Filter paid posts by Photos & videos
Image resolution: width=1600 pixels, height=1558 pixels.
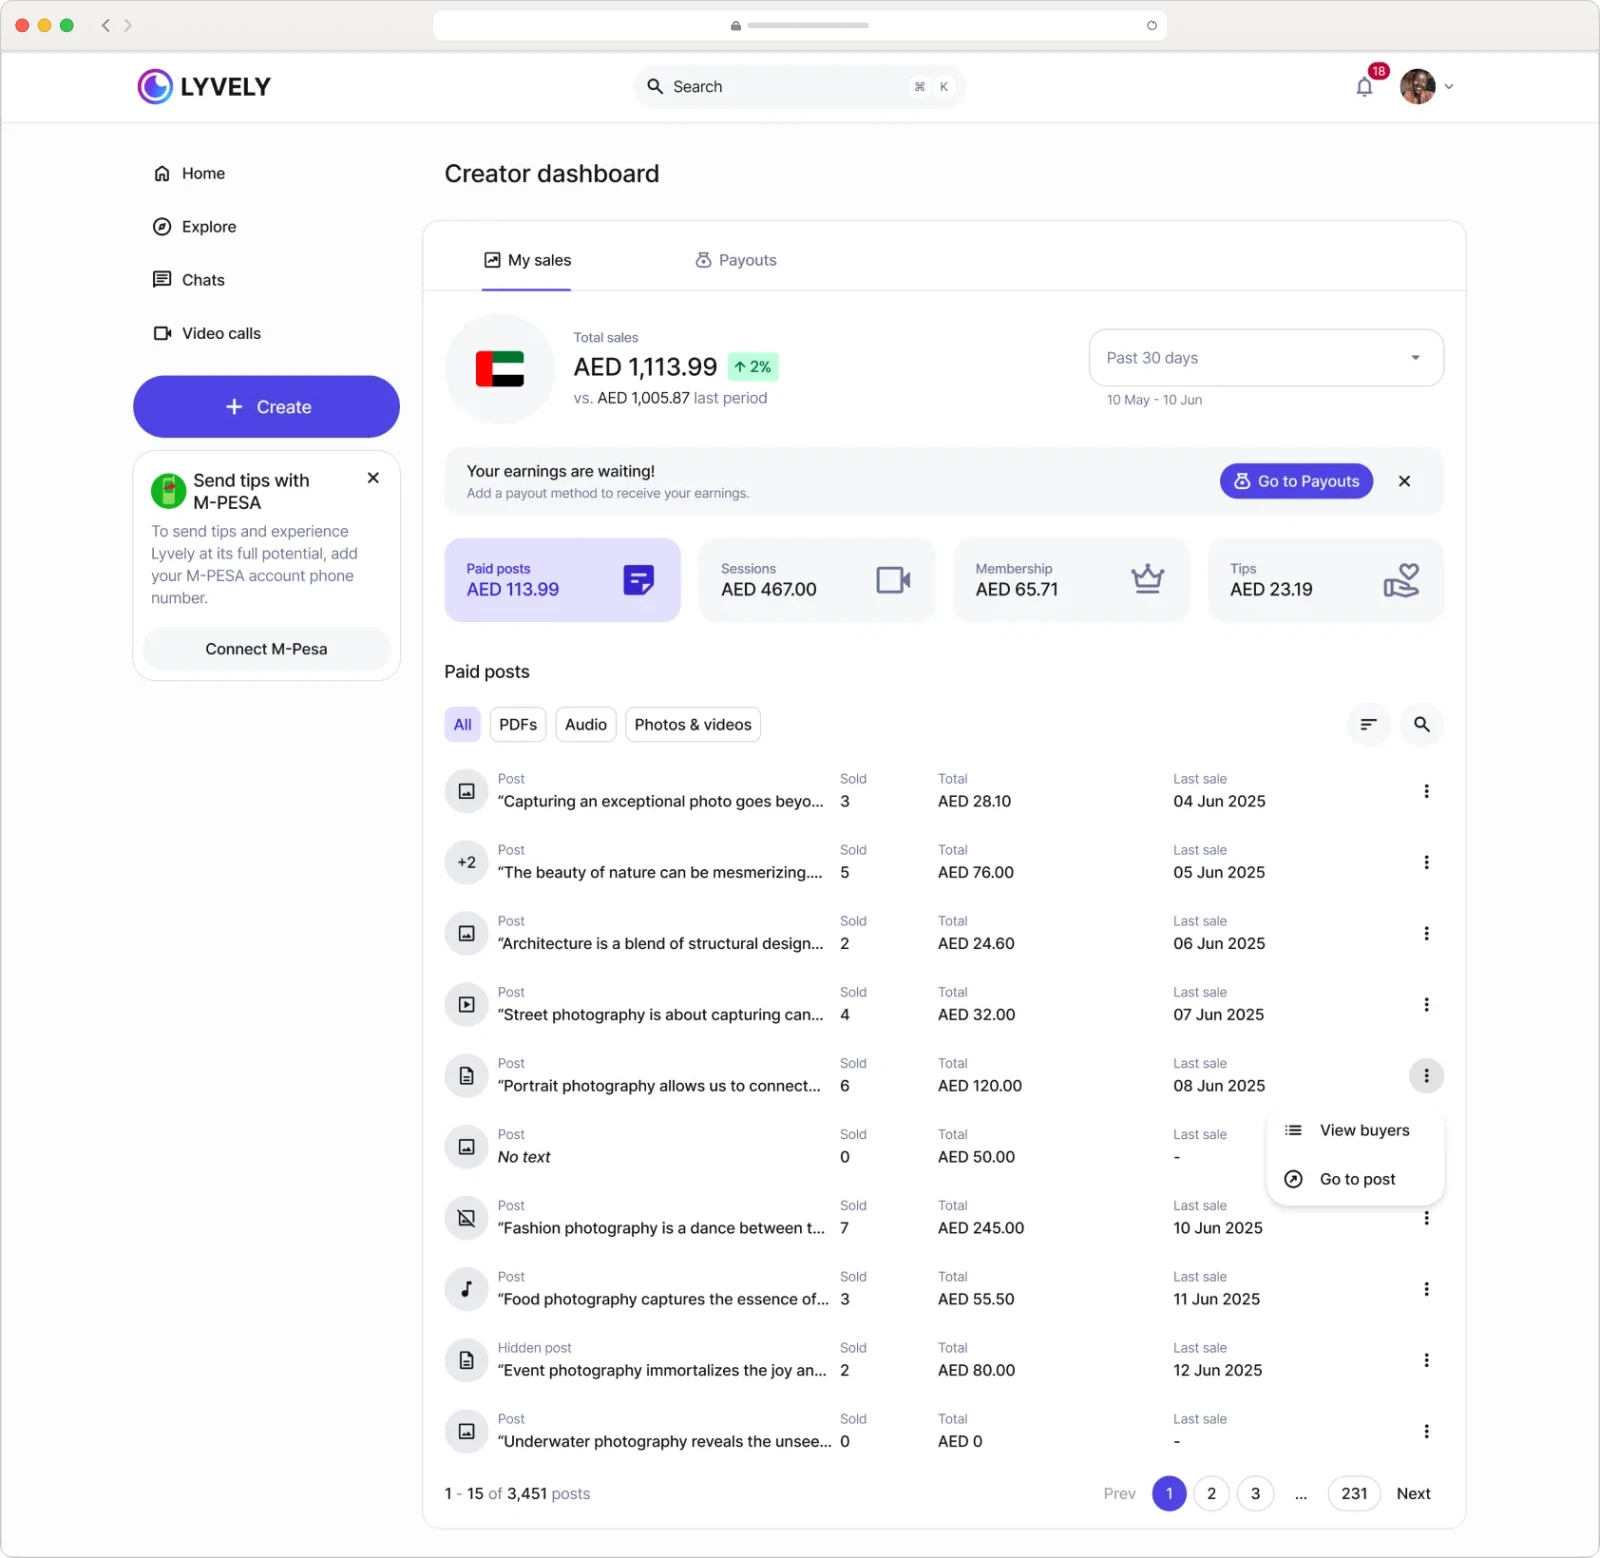pos(693,725)
